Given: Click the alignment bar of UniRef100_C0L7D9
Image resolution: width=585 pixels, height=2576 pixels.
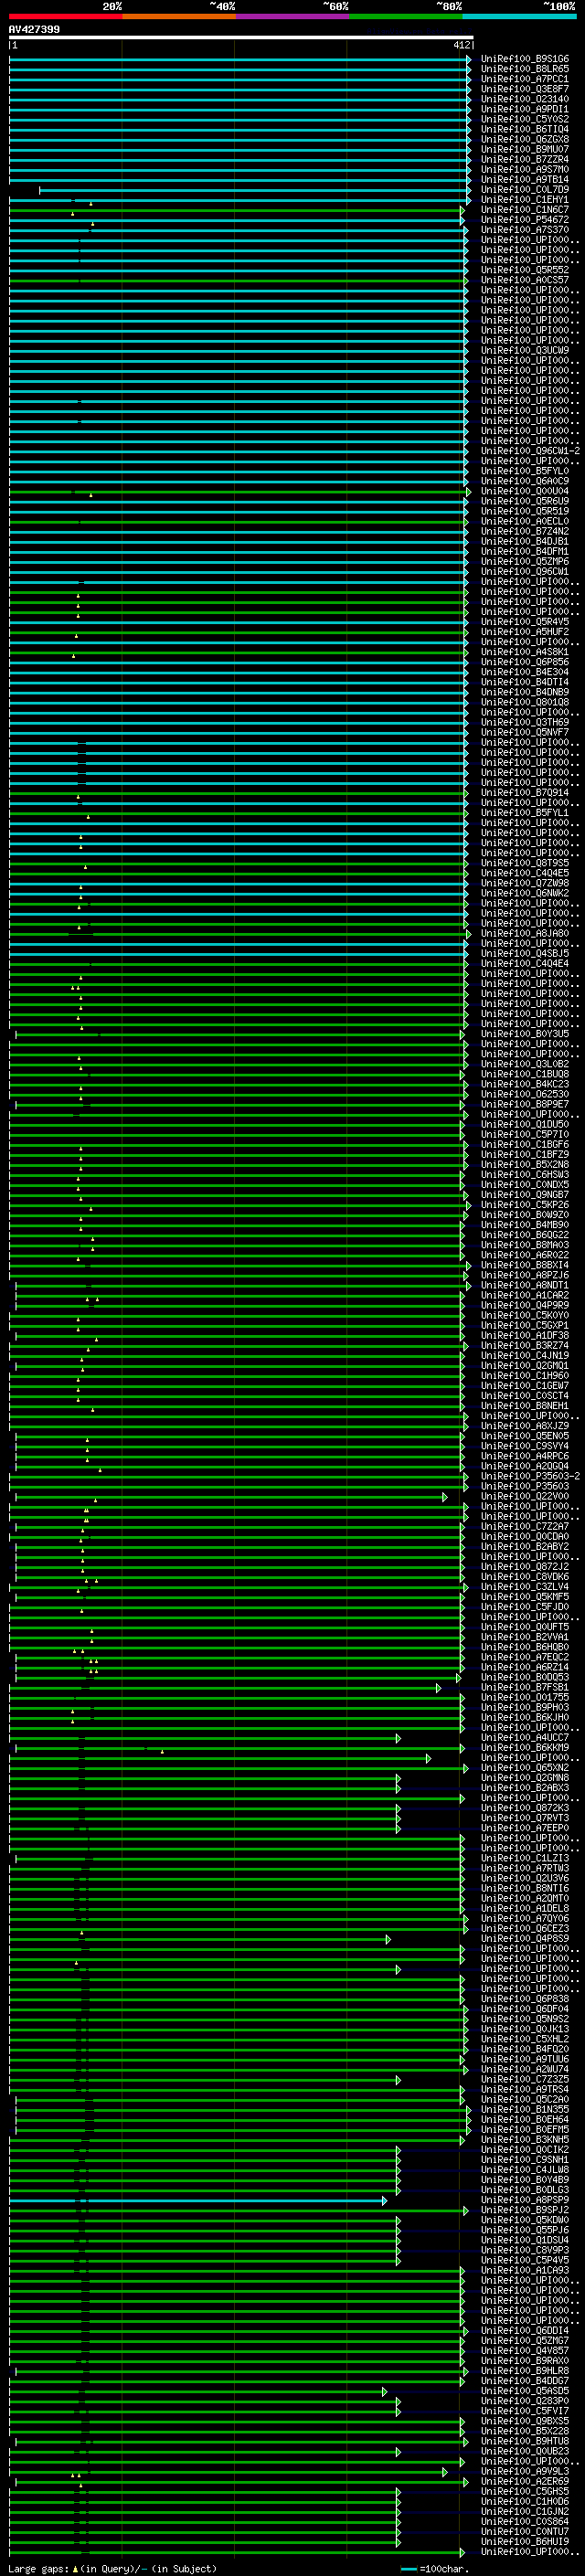Looking at the screenshot, I should coord(255,189).
